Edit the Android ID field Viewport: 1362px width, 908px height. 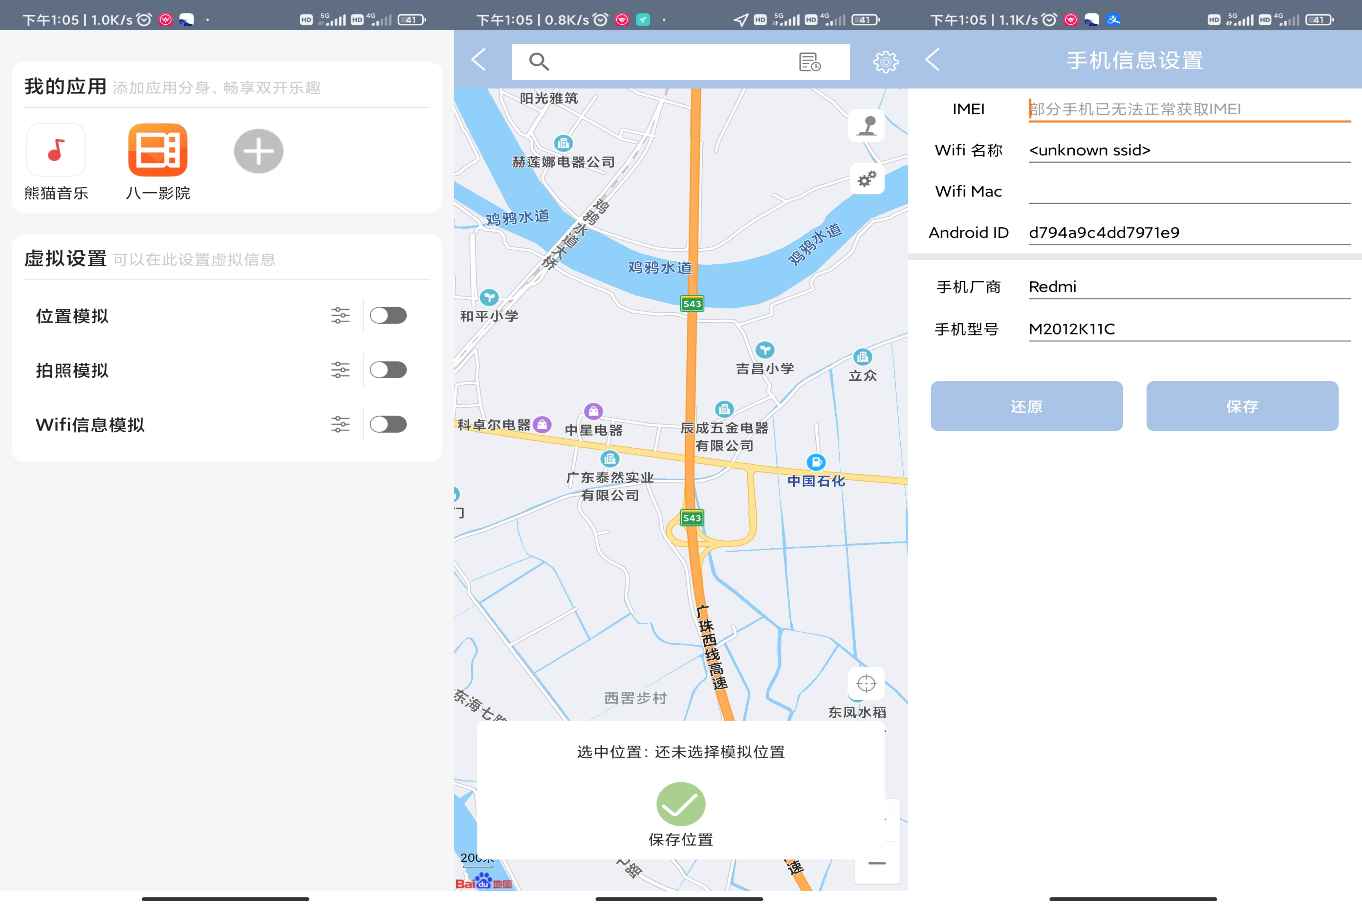coord(1189,232)
